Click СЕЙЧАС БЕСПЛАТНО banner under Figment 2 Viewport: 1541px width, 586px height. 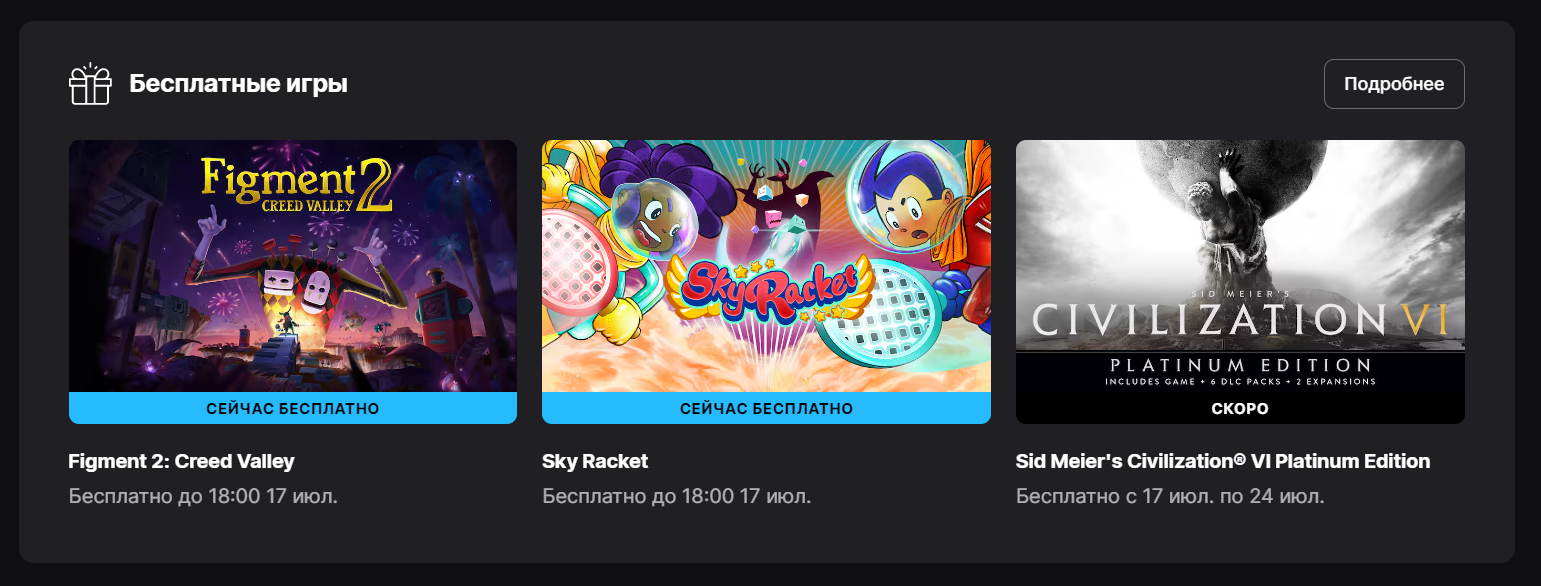(x=293, y=408)
